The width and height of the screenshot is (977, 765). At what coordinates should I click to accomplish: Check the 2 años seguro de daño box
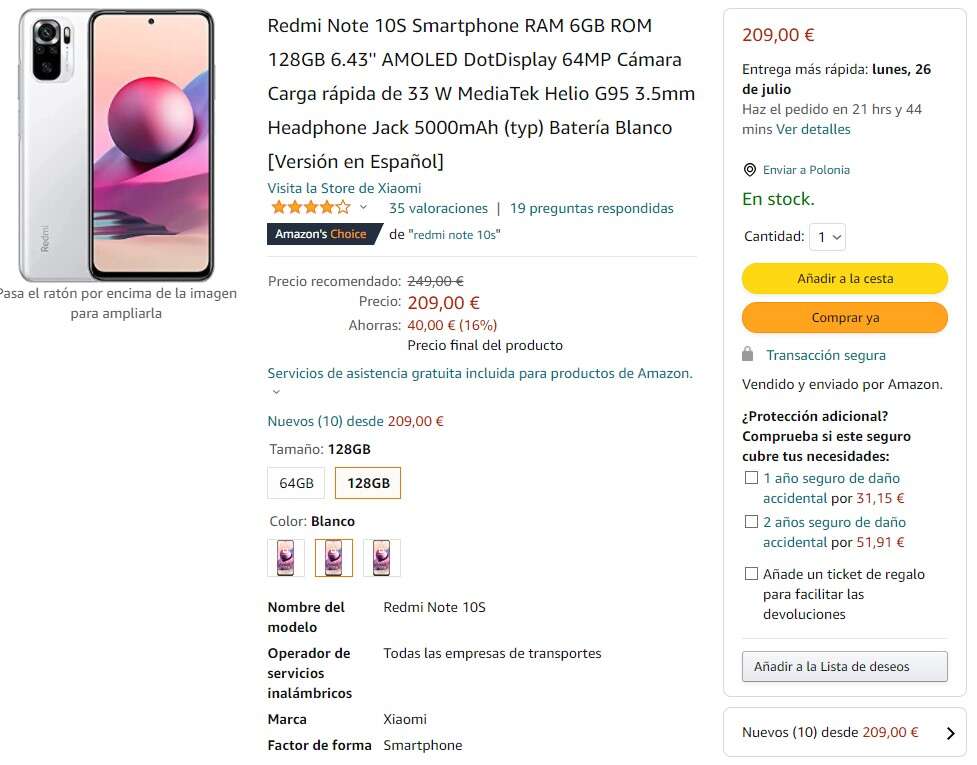(x=751, y=522)
